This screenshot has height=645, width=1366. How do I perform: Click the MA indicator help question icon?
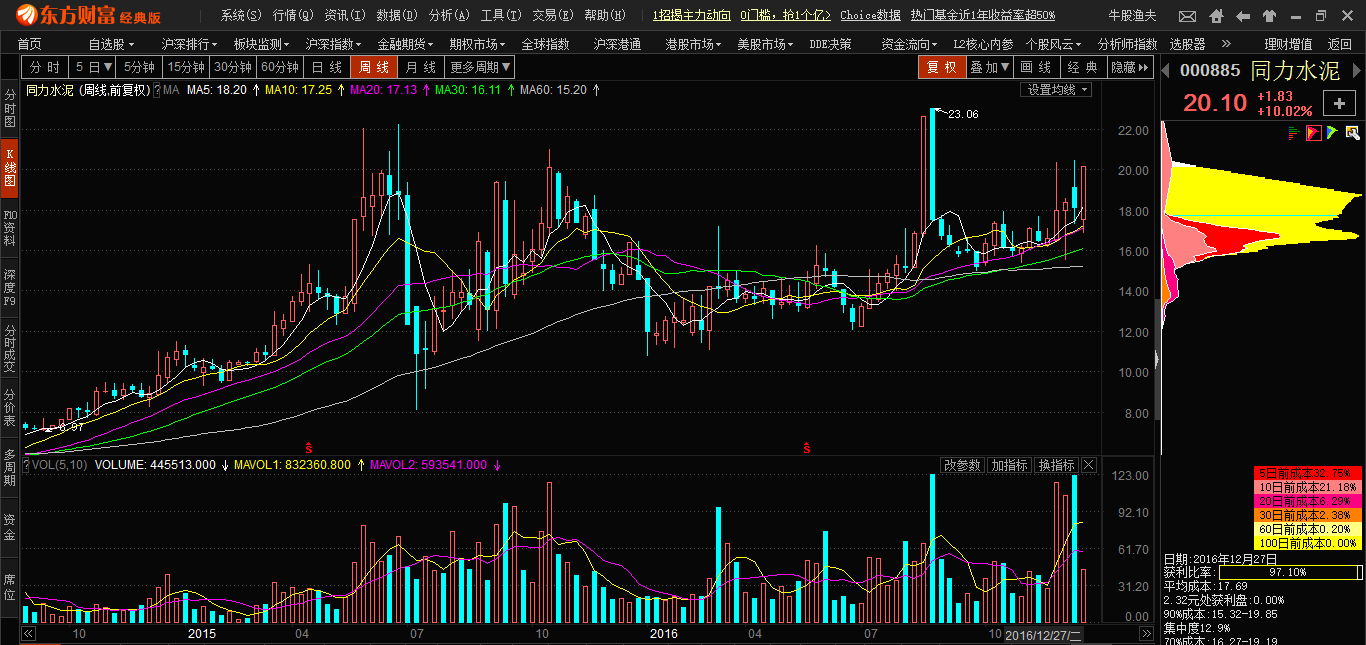[x=157, y=90]
